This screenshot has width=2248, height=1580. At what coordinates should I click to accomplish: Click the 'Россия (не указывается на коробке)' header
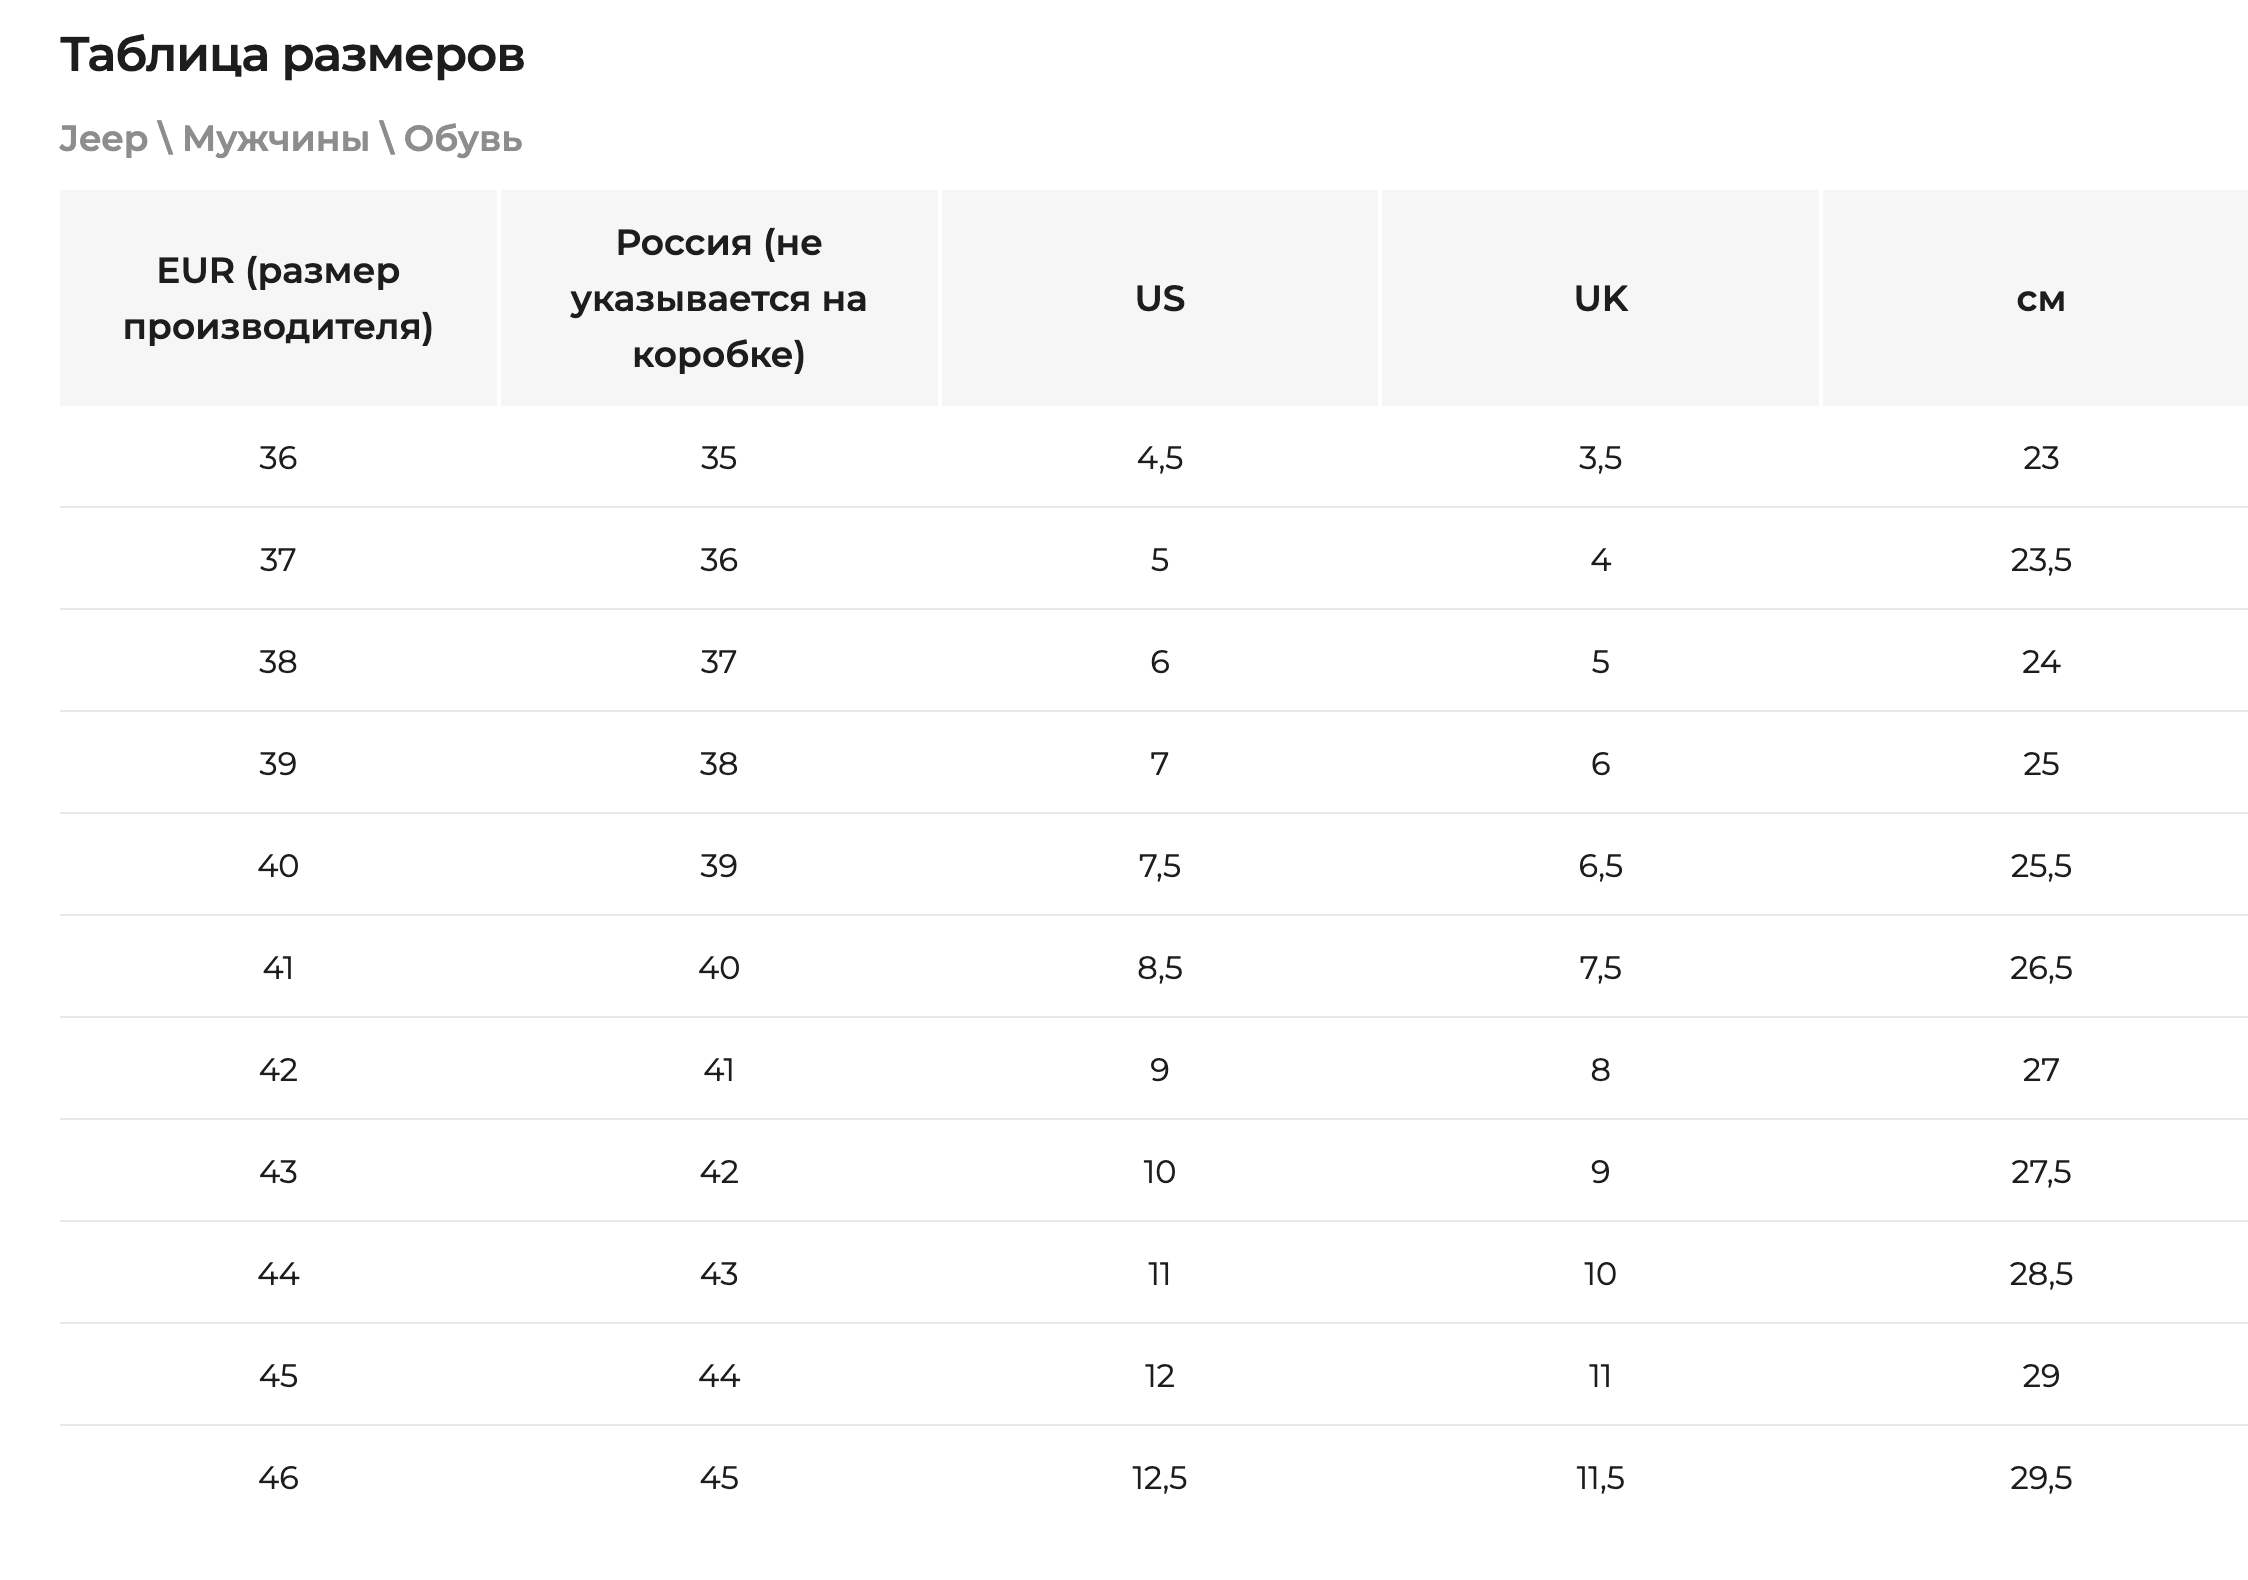pyautogui.click(x=718, y=298)
